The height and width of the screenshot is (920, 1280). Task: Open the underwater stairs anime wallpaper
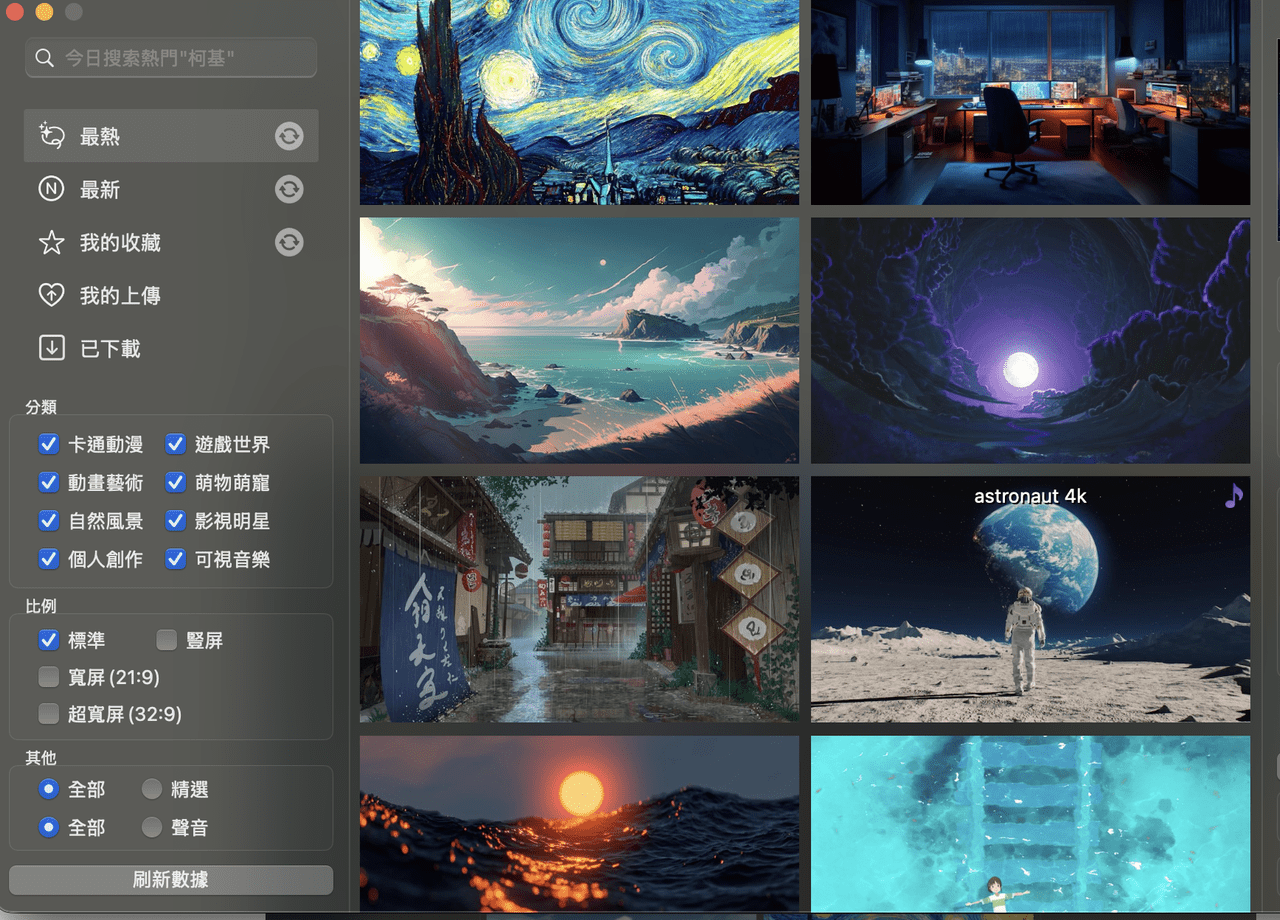pos(1030,824)
